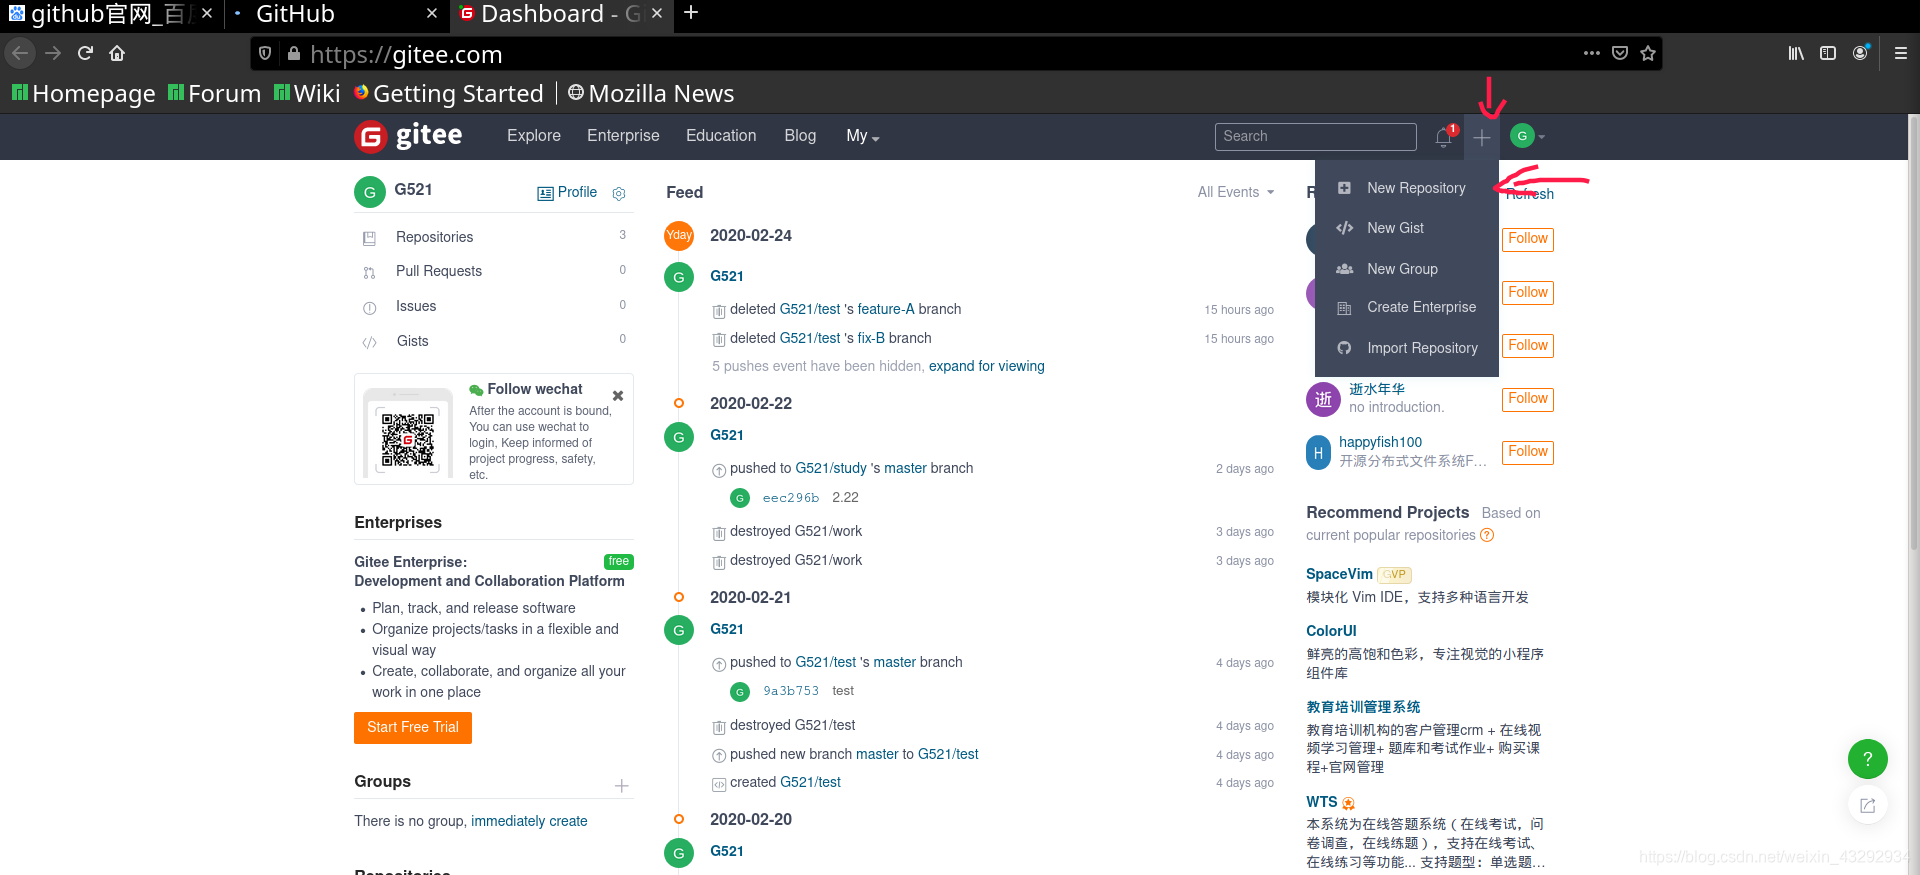Open SpaceVim recommended project
Image resolution: width=1920 pixels, height=875 pixels.
pyautogui.click(x=1339, y=574)
